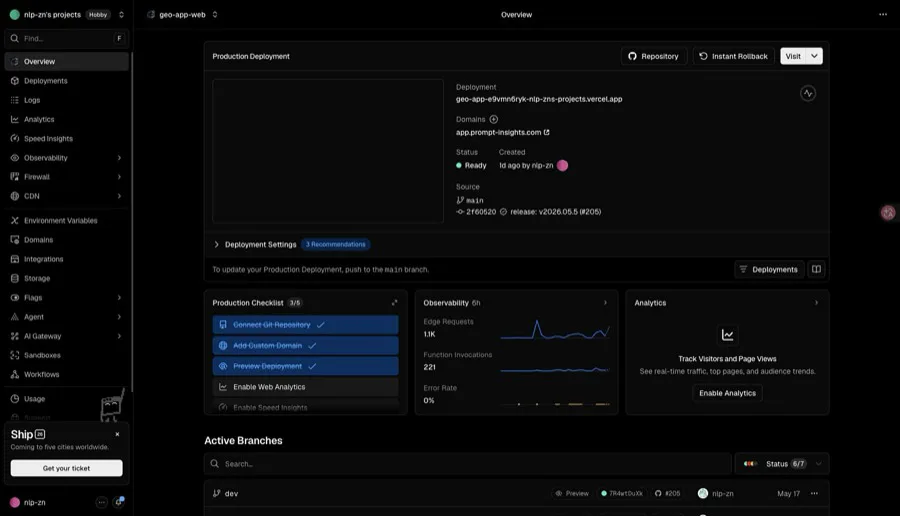Select Enable Web Analytics checklist item
Screen dimensions: 900x516
coord(305,387)
